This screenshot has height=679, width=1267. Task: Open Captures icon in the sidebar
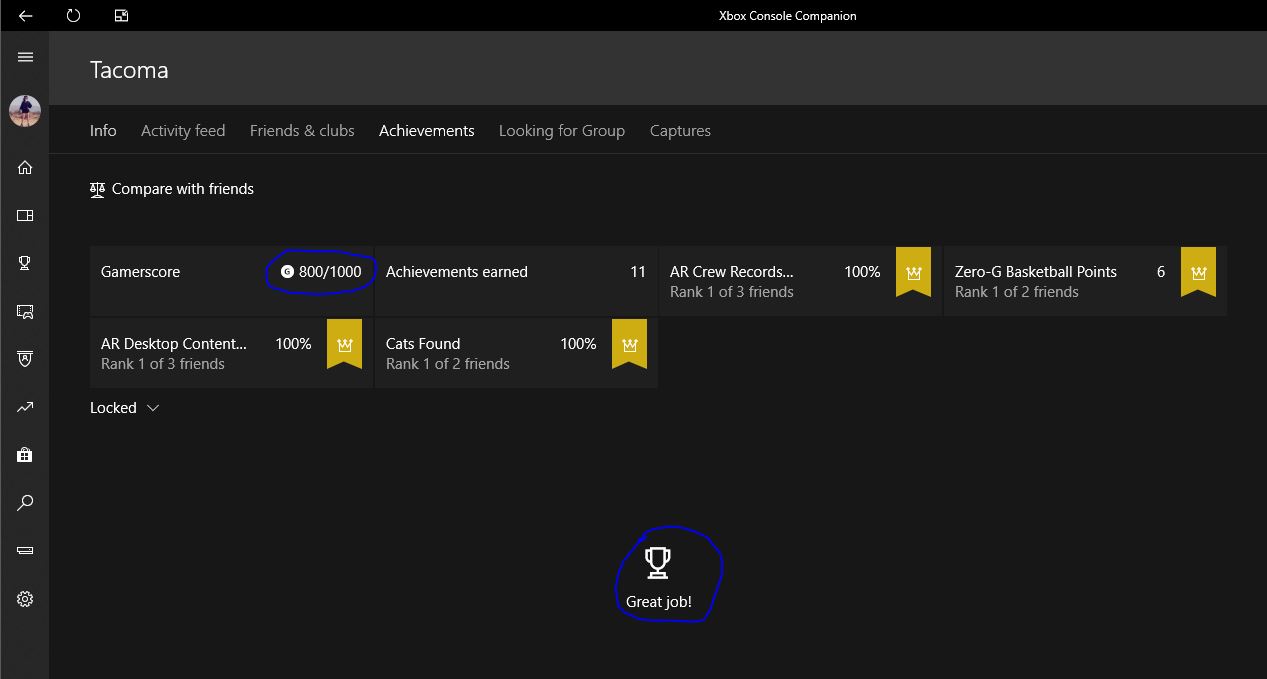pos(25,311)
